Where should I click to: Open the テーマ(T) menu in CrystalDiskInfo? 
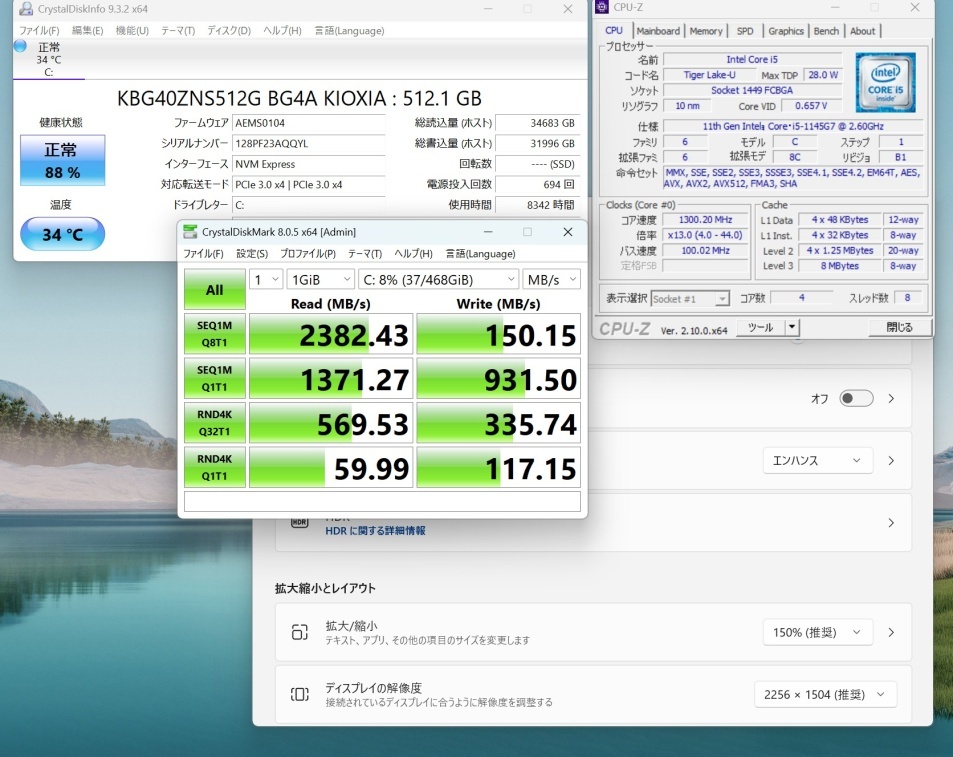point(178,31)
